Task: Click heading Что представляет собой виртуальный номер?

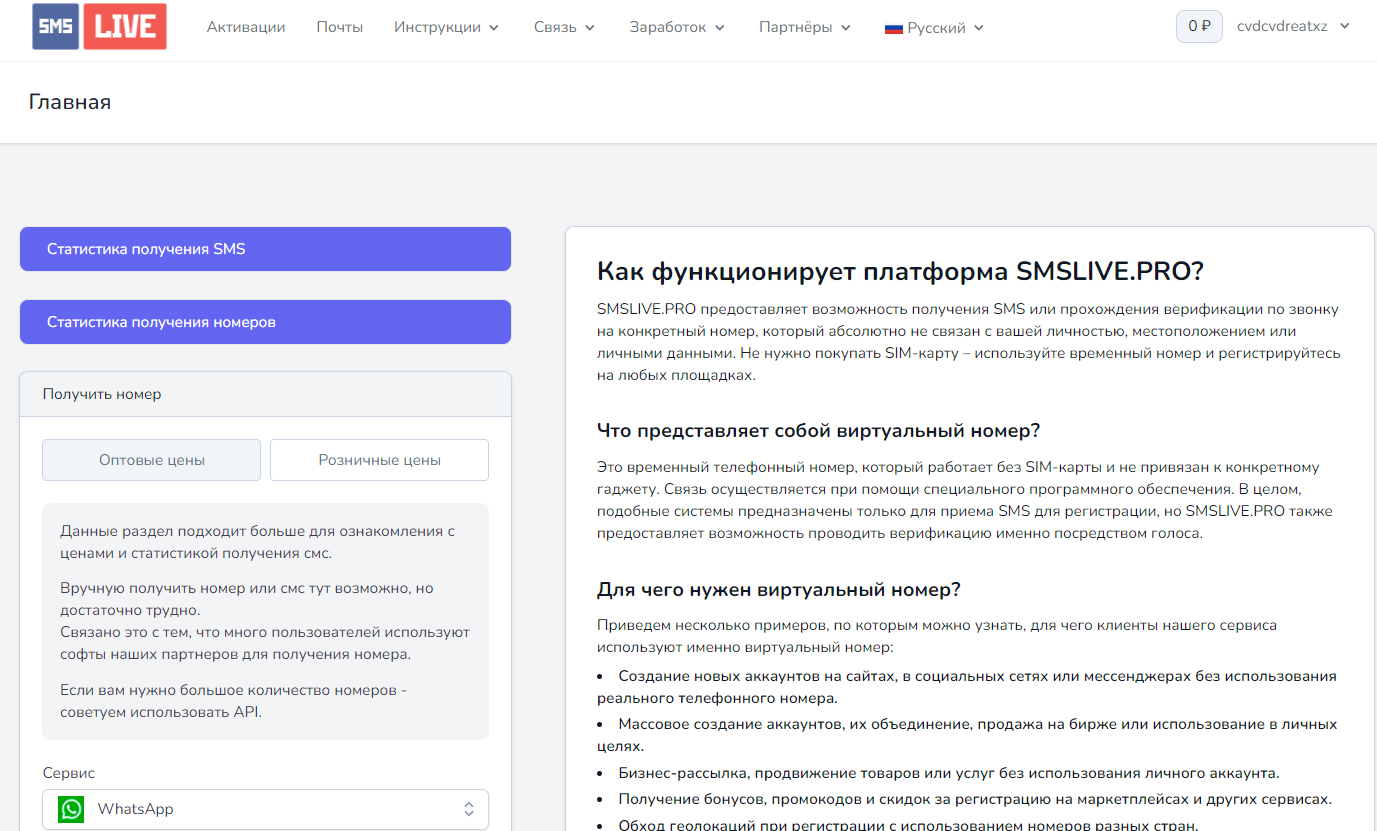Action: (818, 430)
